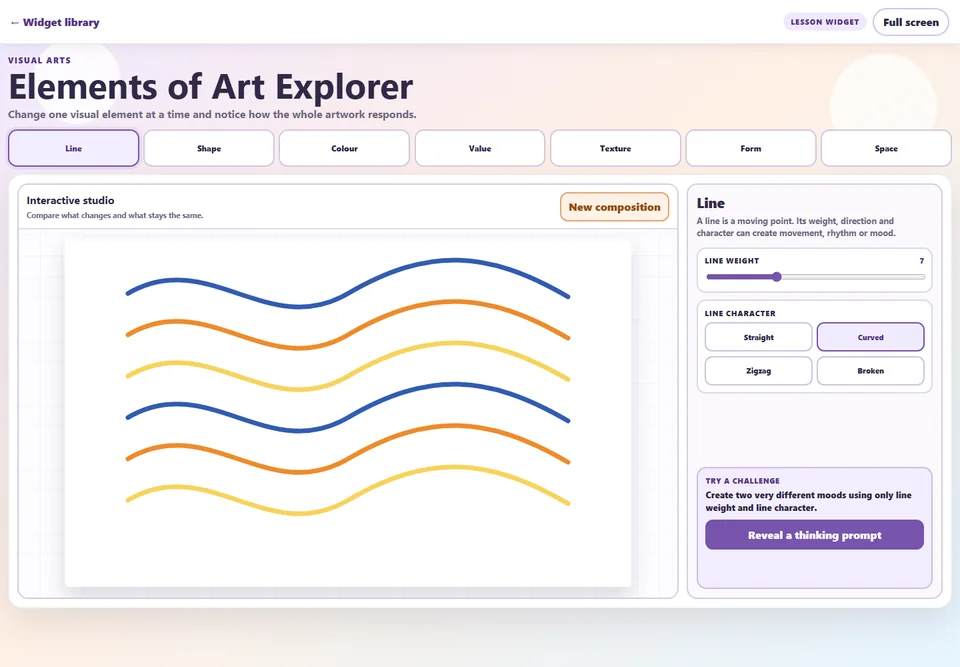Switch to the Form tab
Image resolution: width=960 pixels, height=667 pixels.
tap(751, 148)
